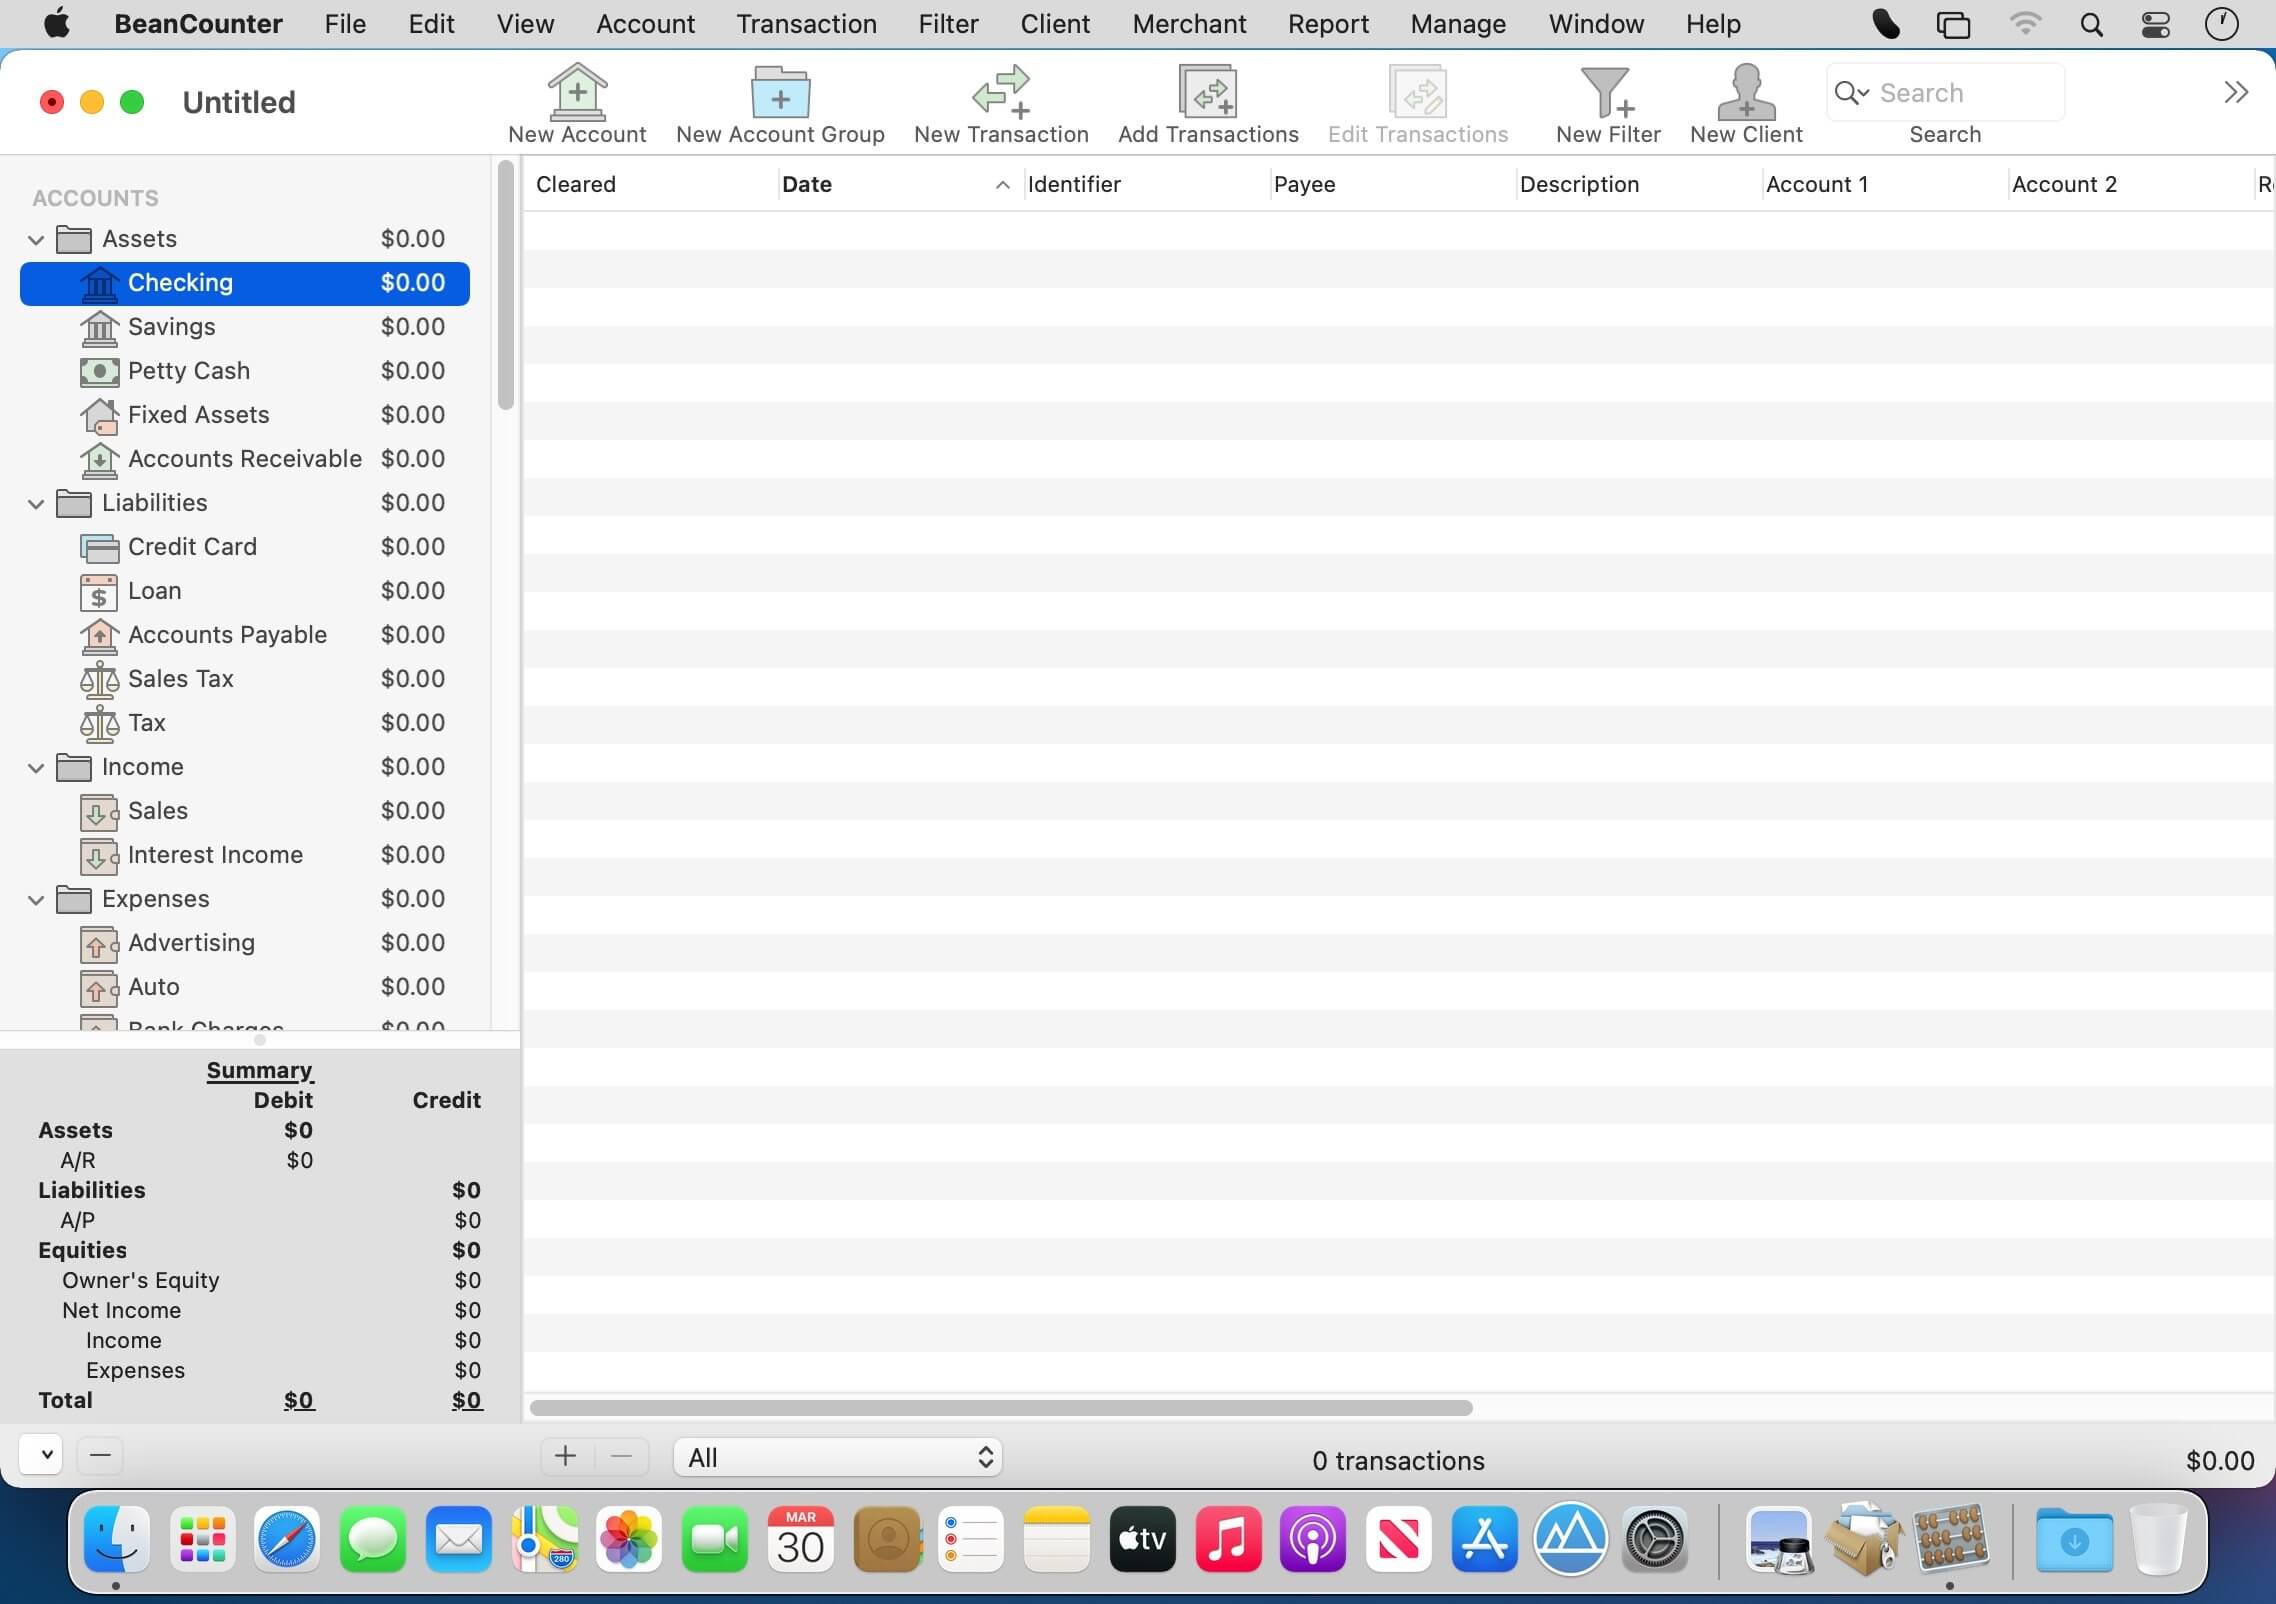Select the Petty Cash account
Image resolution: width=2276 pixels, height=1604 pixels.
(x=189, y=371)
